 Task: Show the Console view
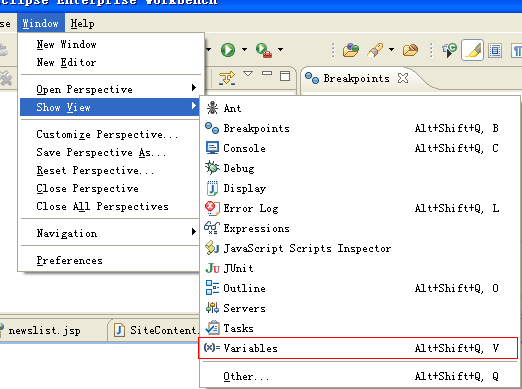pos(360,148)
